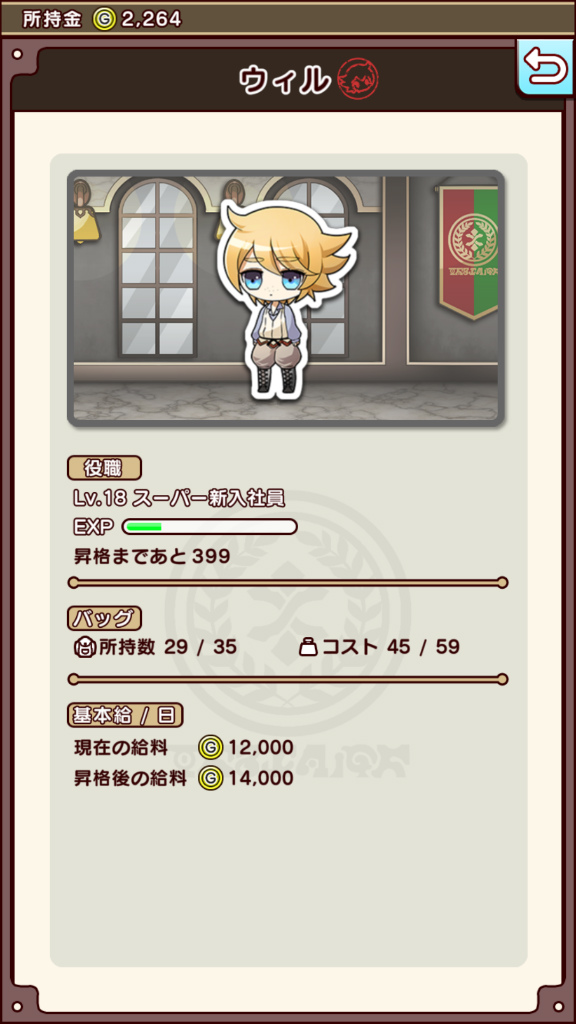The height and width of the screenshot is (1024, 576).
Task: Tap the gold coin icon next to 2,264
Action: (104, 20)
